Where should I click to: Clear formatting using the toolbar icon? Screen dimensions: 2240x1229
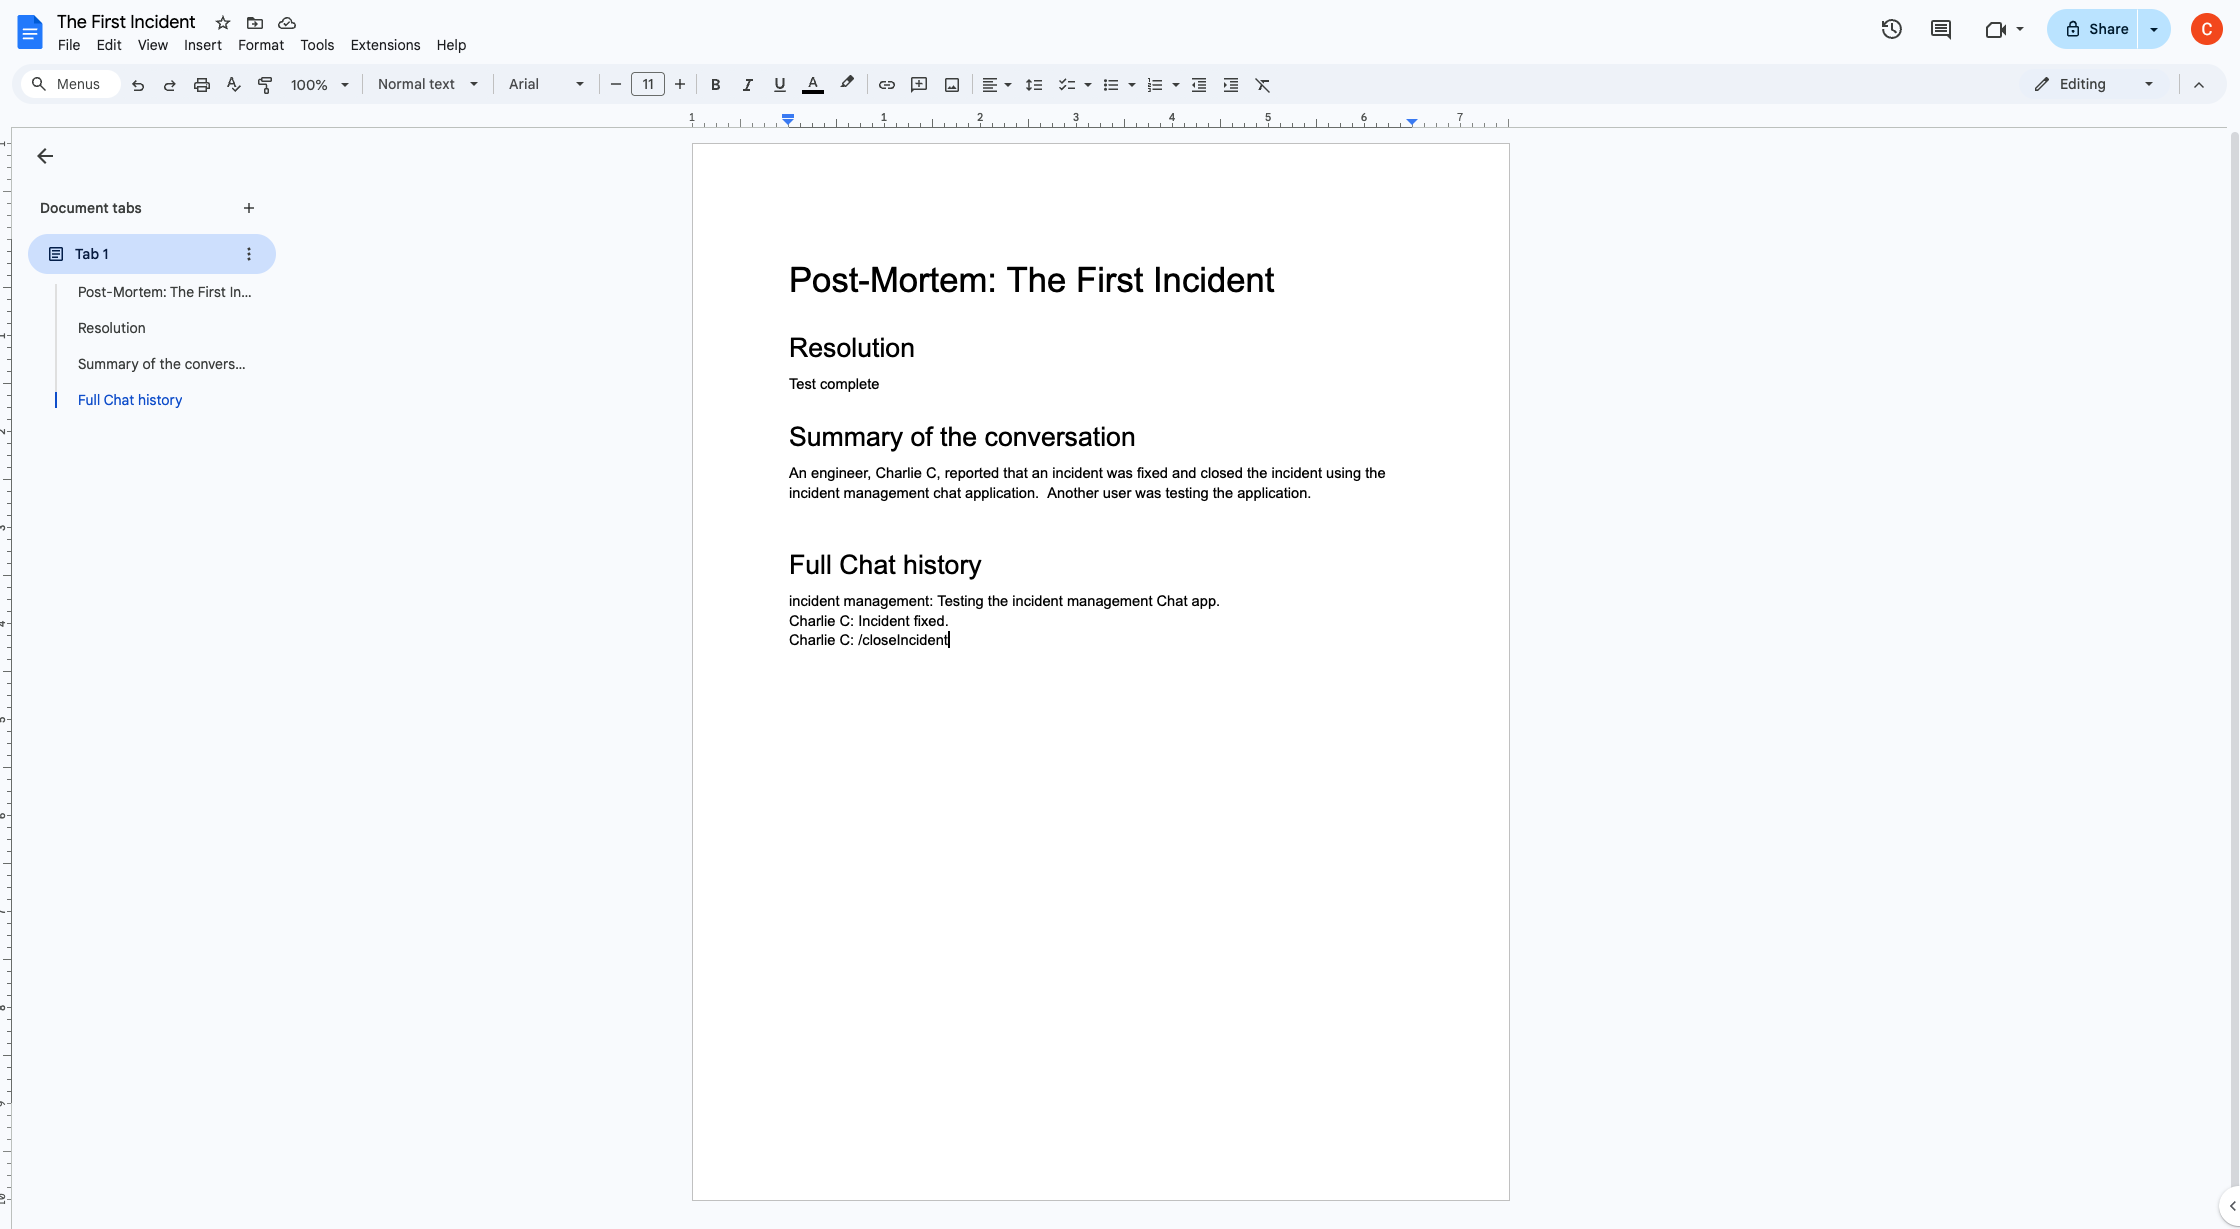[1262, 84]
